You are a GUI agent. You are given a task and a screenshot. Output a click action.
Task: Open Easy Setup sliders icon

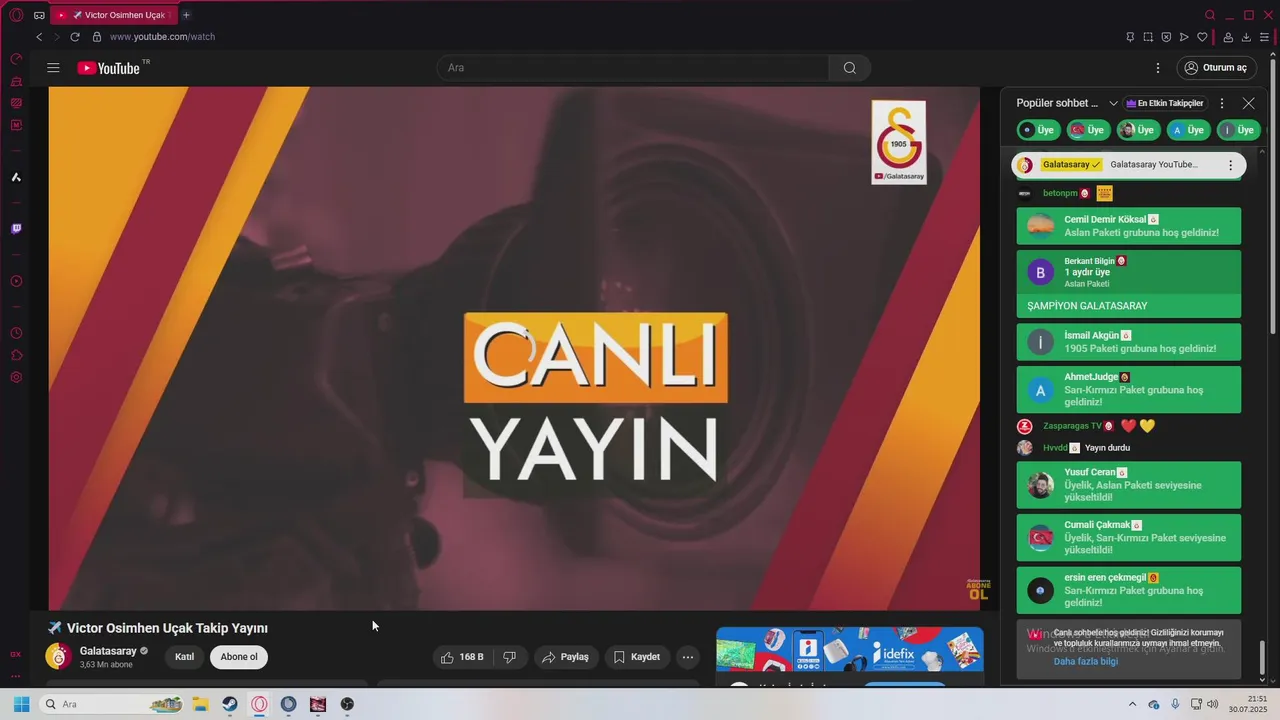click(1264, 37)
